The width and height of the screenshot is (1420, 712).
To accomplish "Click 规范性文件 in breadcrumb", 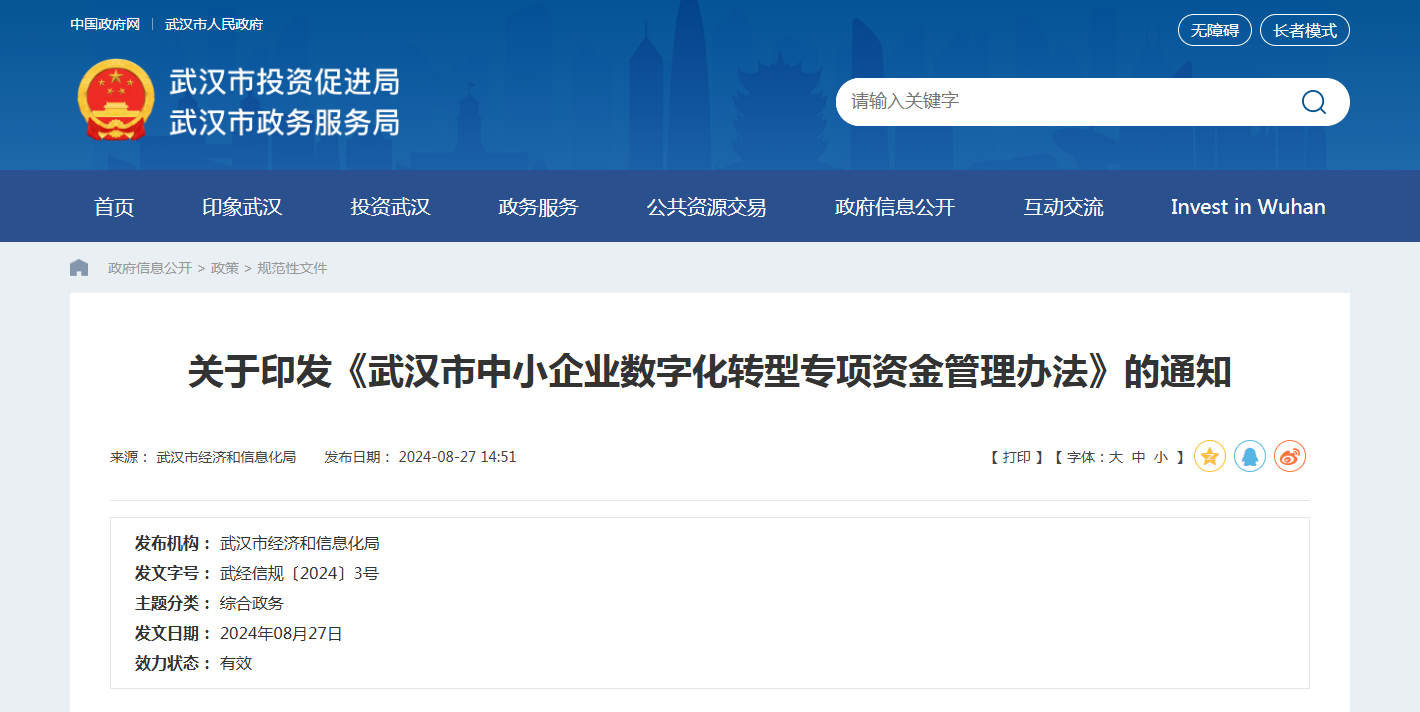I will [292, 268].
